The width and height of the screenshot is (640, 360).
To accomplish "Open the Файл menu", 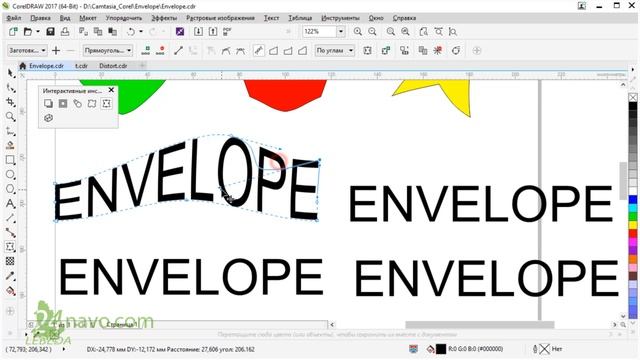I will click(14, 18).
